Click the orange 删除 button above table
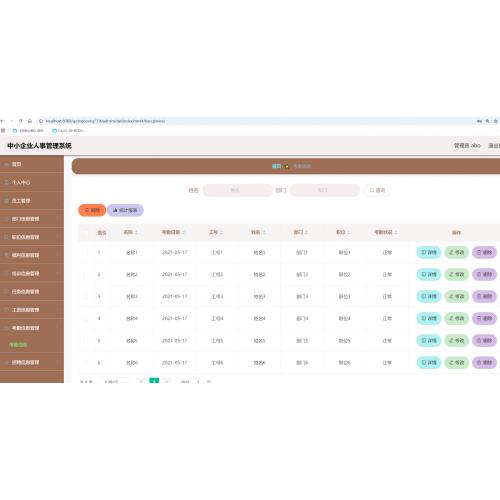 (x=92, y=210)
